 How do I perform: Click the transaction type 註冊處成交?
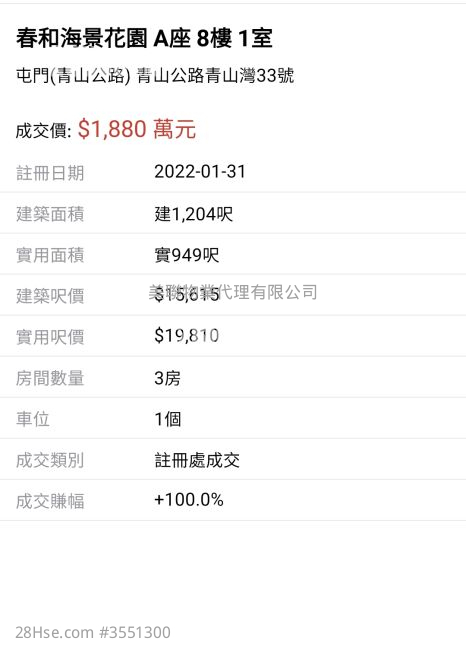[197, 460]
